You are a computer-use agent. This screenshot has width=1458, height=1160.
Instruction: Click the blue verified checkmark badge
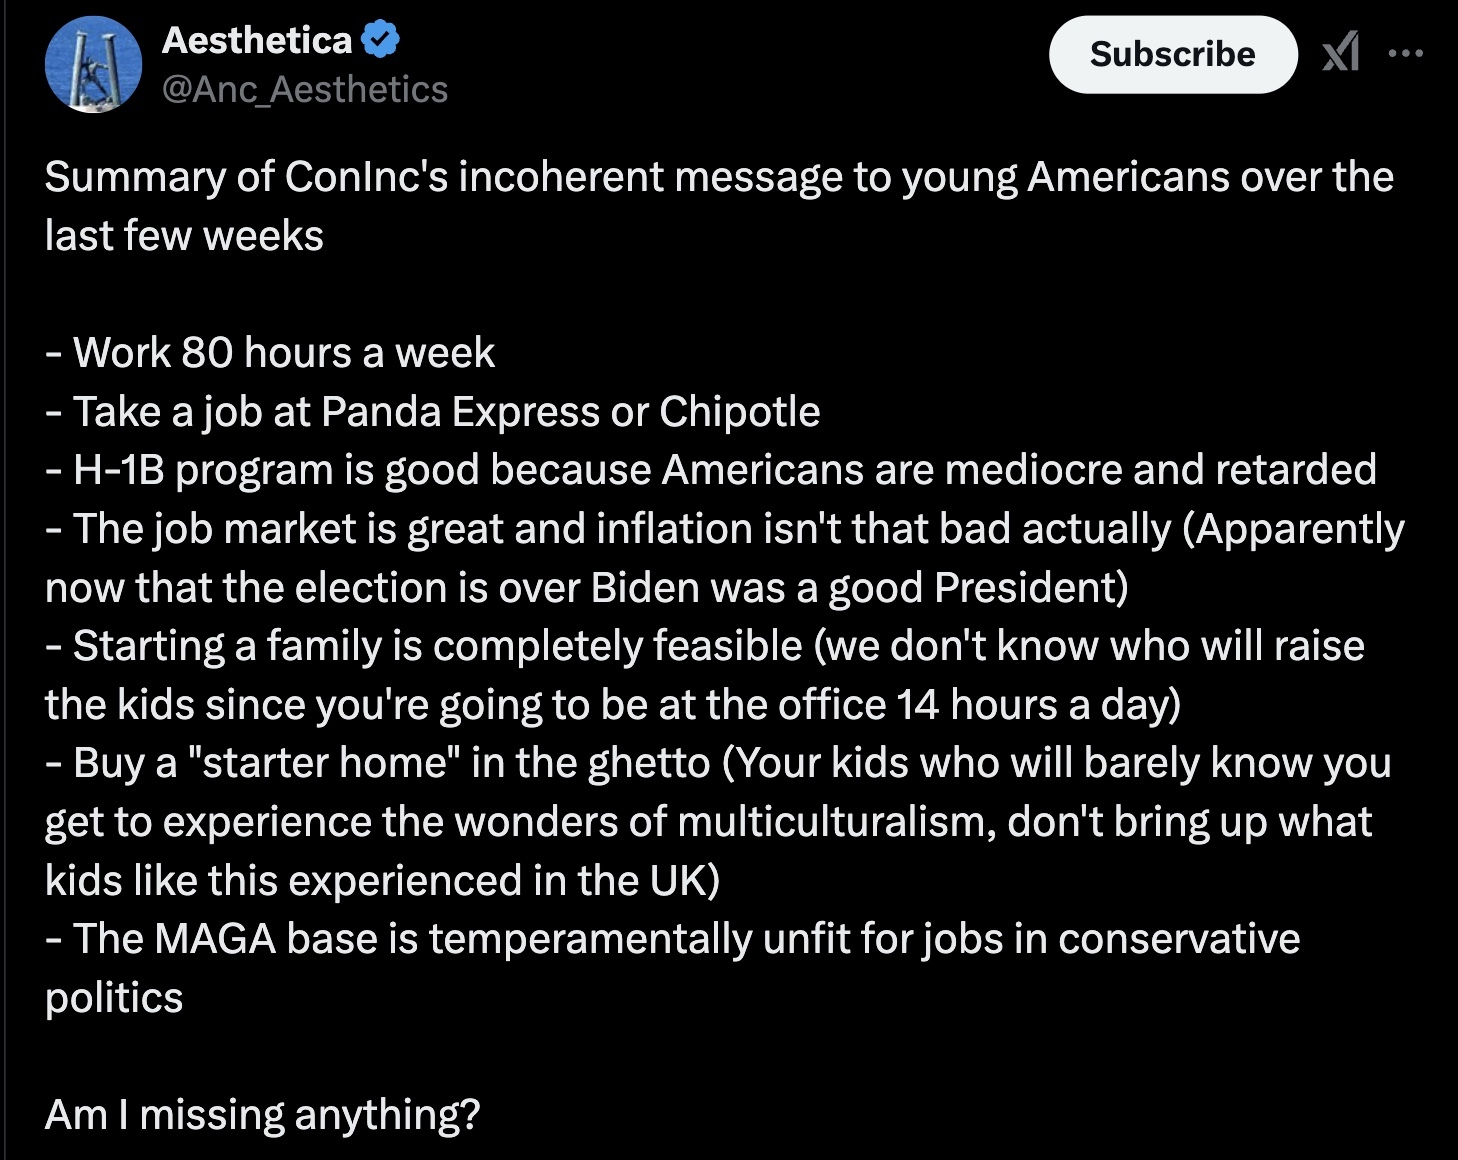point(380,40)
